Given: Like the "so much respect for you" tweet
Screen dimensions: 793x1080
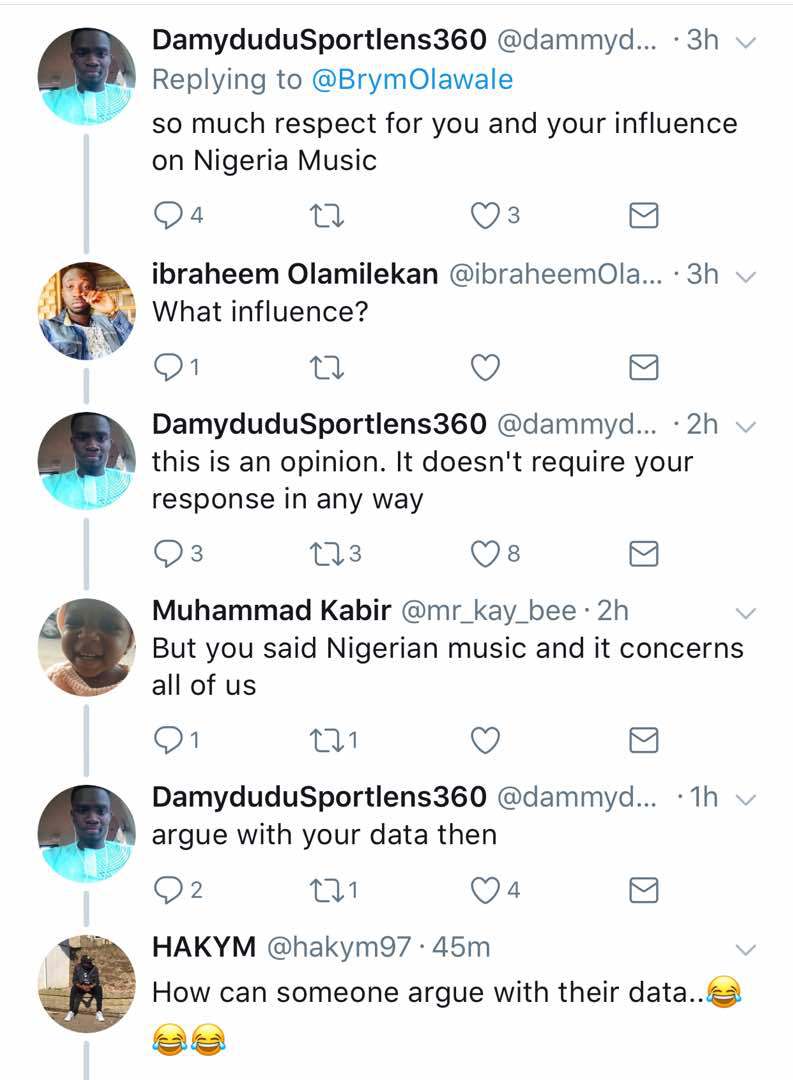Looking at the screenshot, I should pyautogui.click(x=485, y=215).
